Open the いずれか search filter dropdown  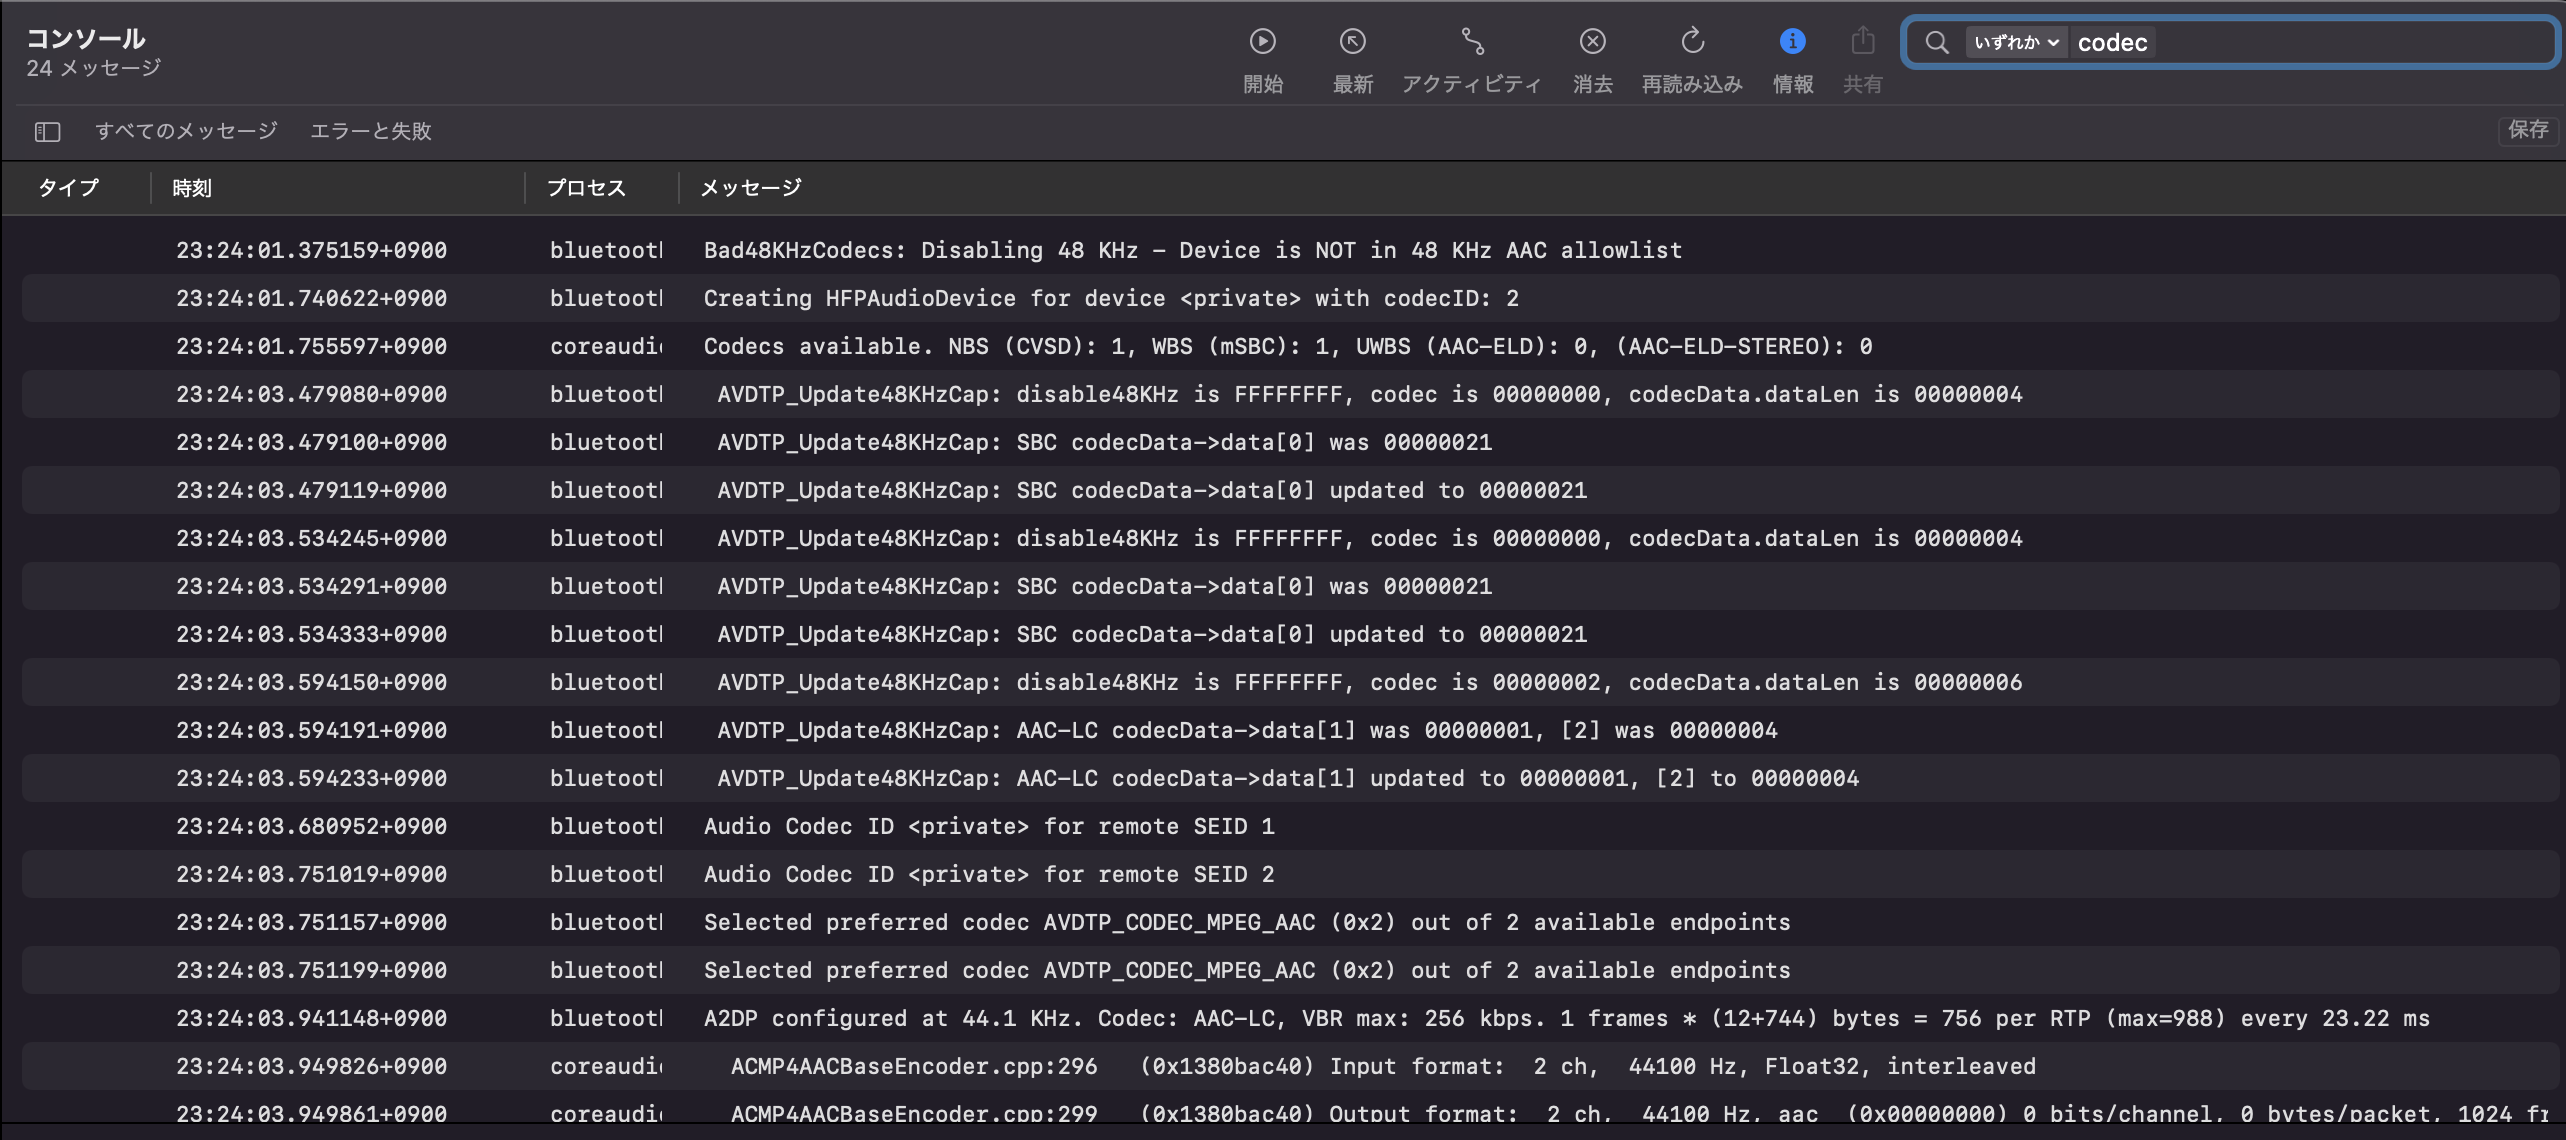[x=2016, y=43]
